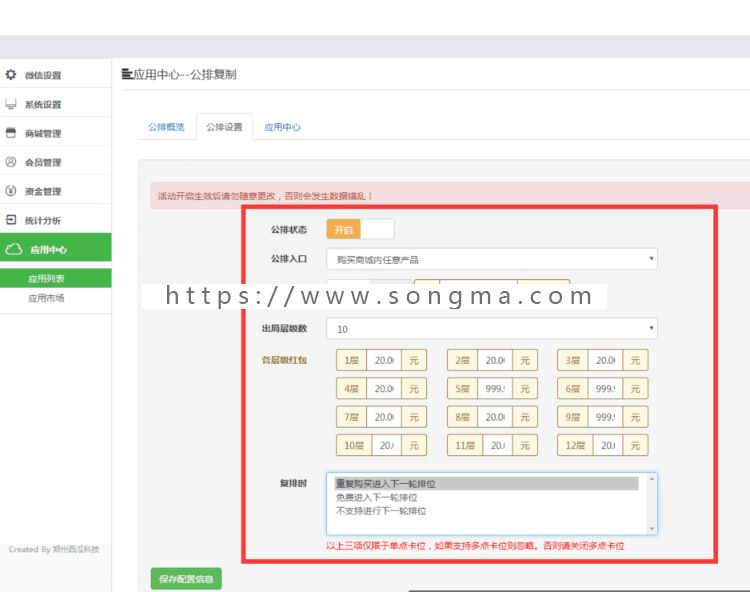Screen dimensions: 750x592
Task: Click the 复排时 listbox scroll-up arrow
Action: point(651,479)
